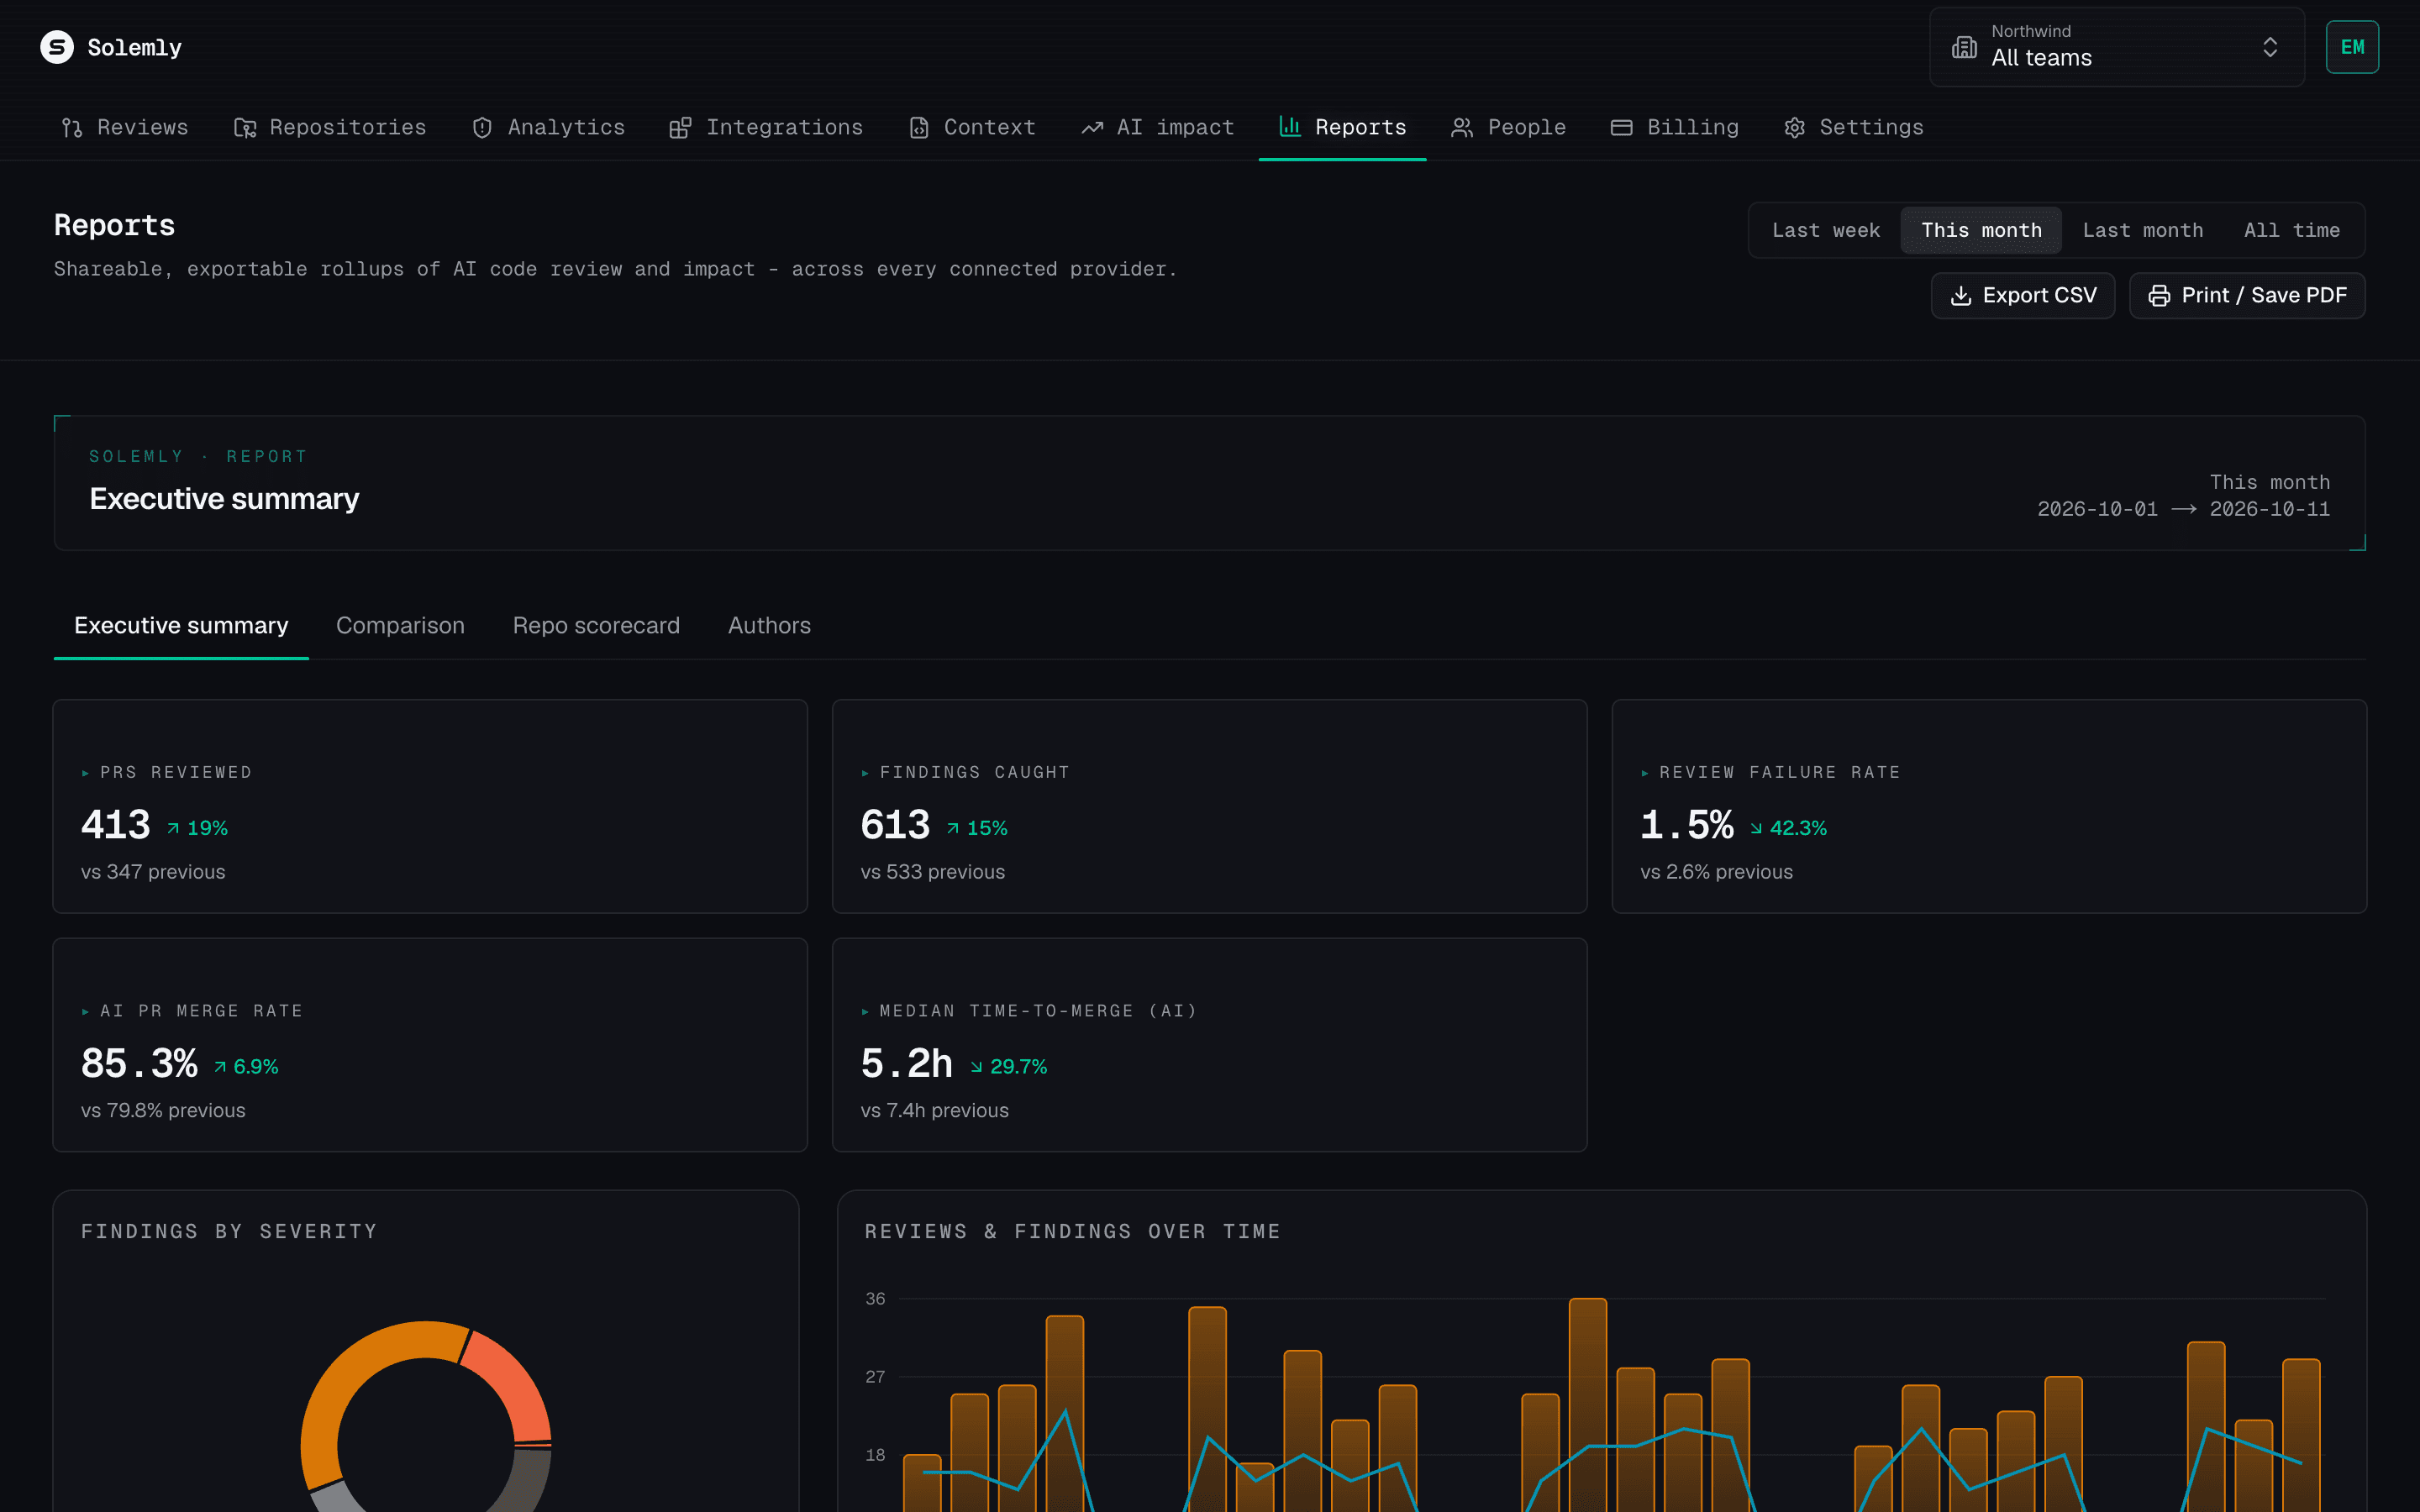Screen dimensions: 2420x1512
Task: Expand the team switcher chevrons
Action: point(2270,47)
